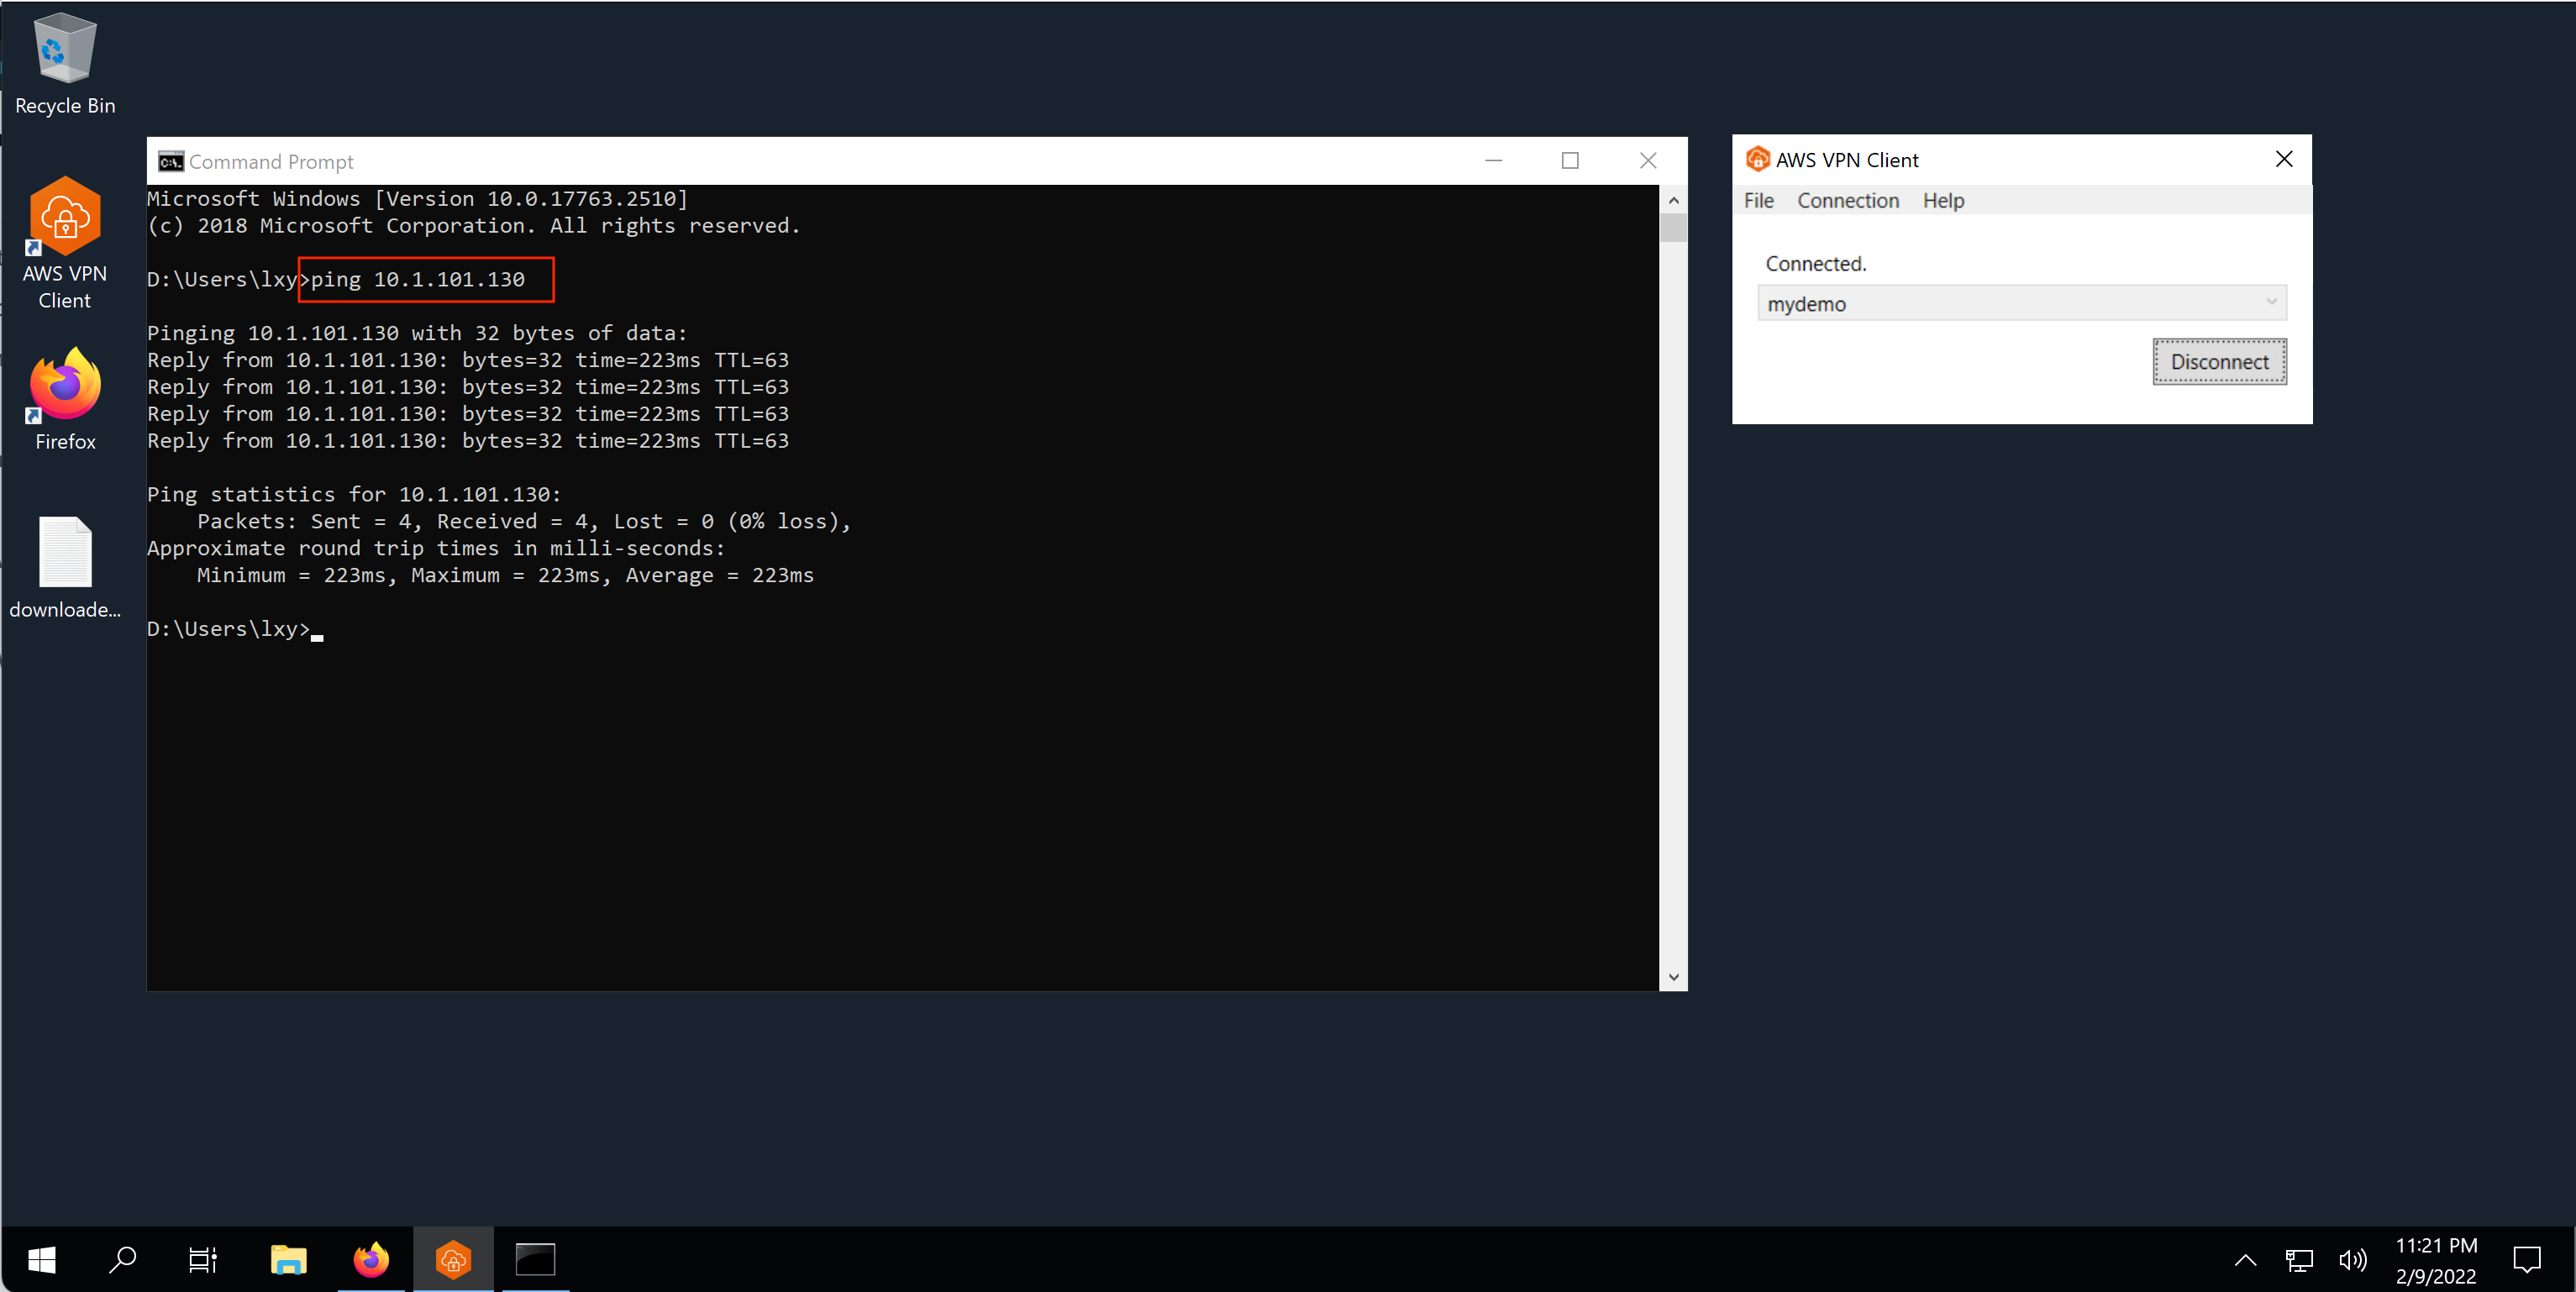
Task: Open the Connection menu
Action: [x=1848, y=200]
